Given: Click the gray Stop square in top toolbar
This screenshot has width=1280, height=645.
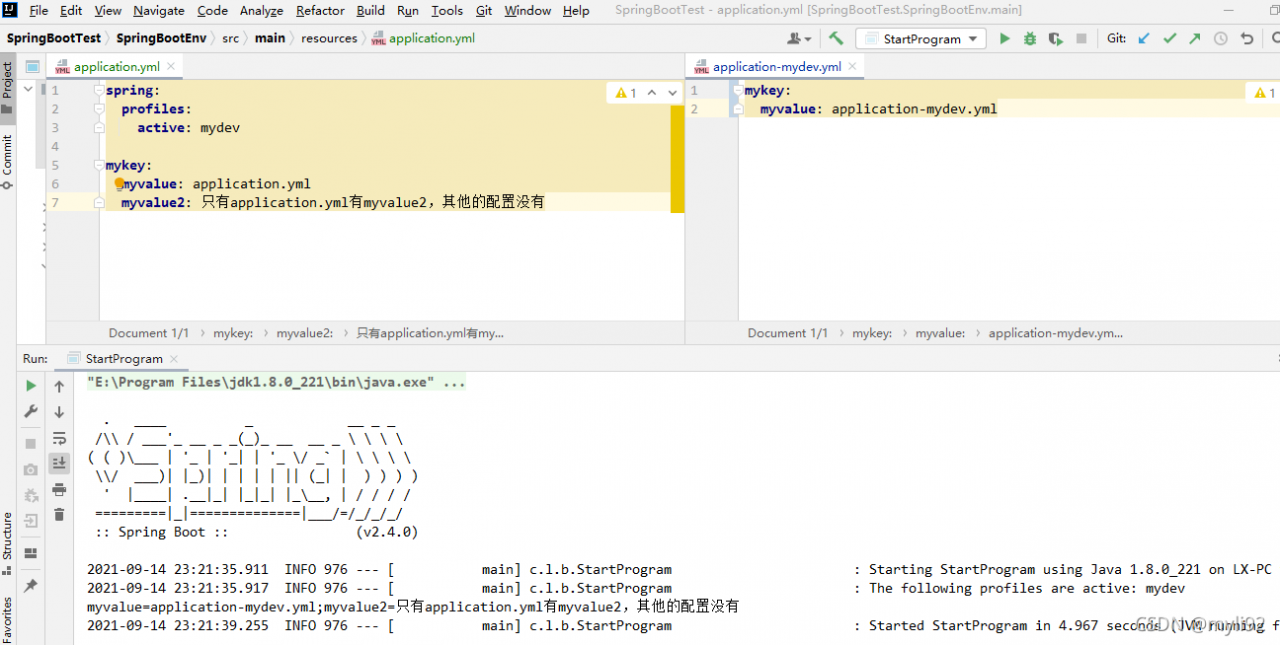Looking at the screenshot, I should pos(1081,38).
